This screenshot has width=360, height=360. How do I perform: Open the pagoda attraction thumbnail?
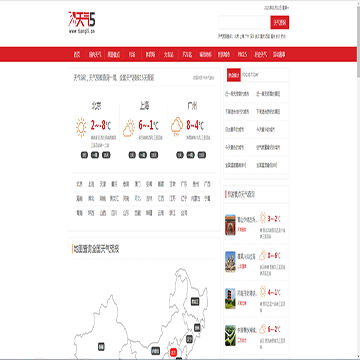pos(230,299)
